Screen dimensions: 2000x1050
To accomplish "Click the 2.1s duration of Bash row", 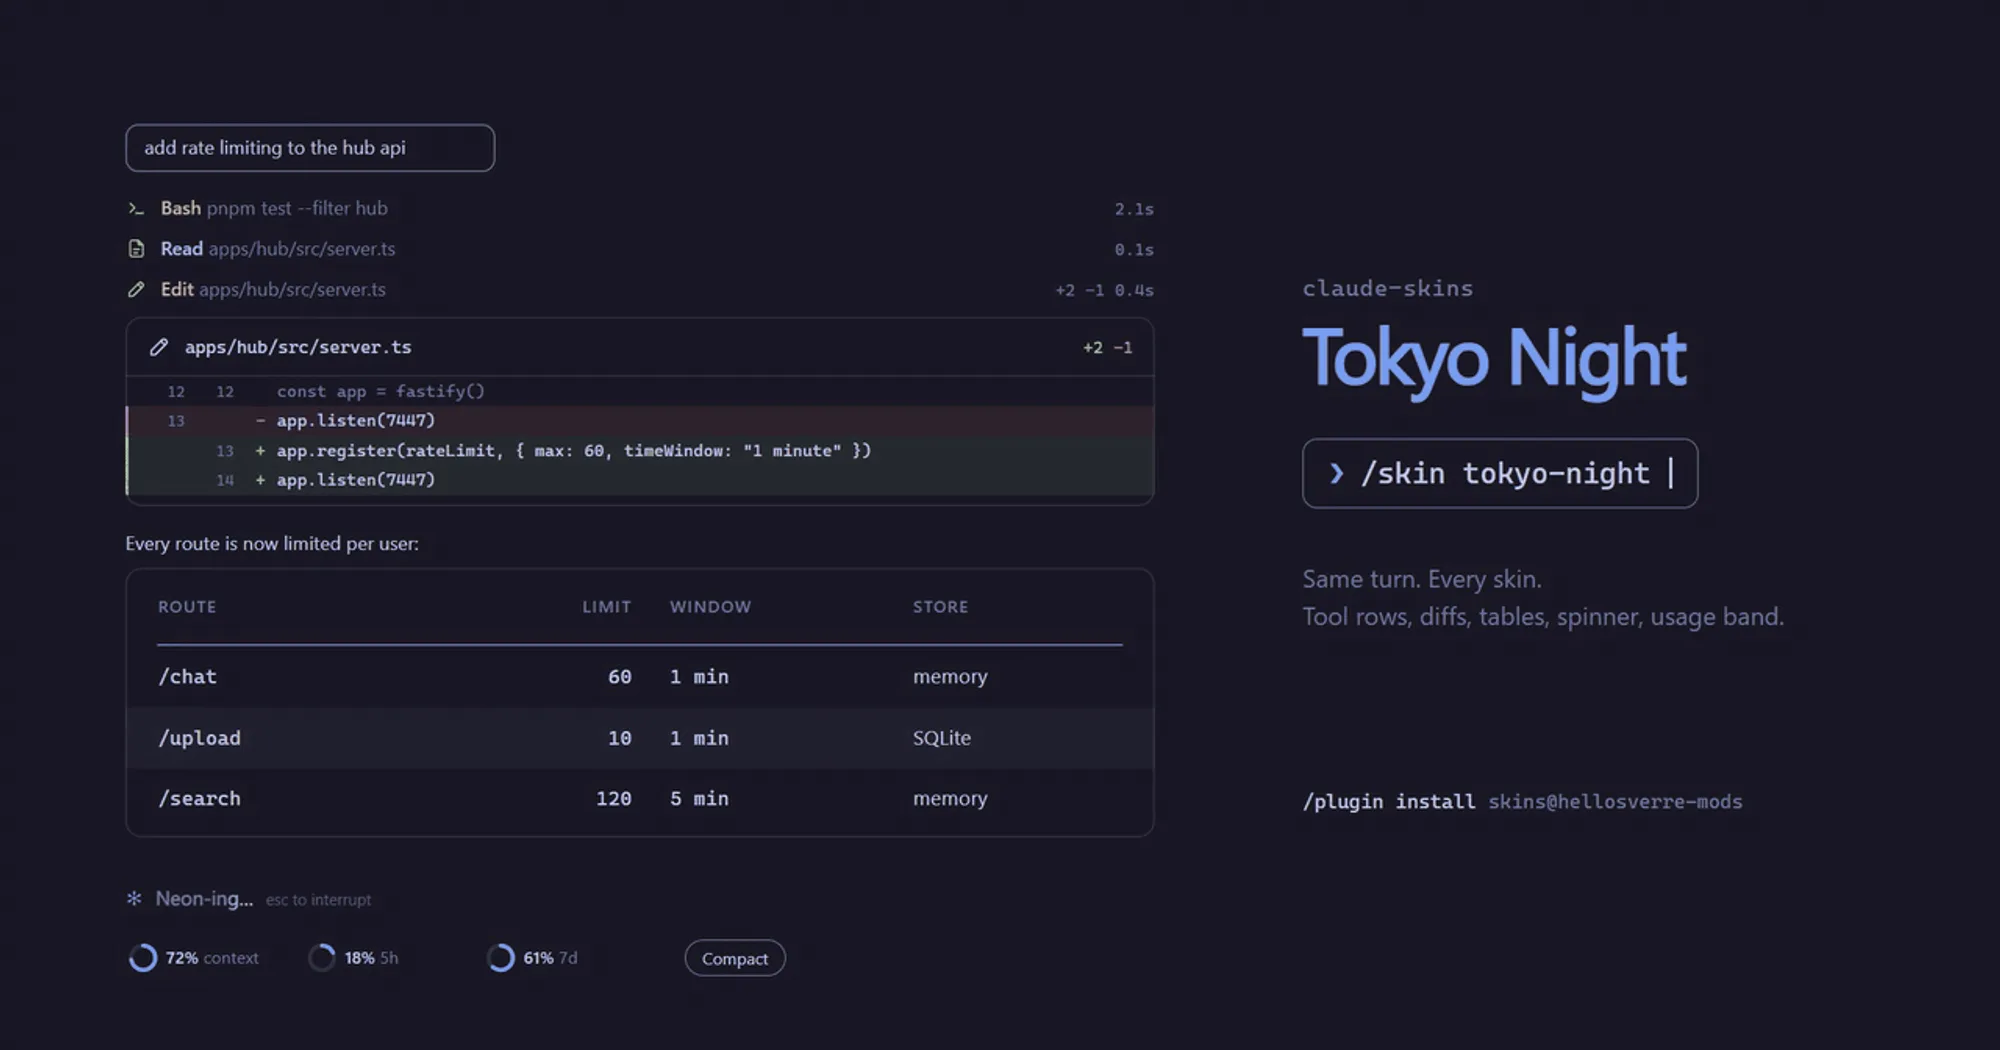I will [1134, 209].
